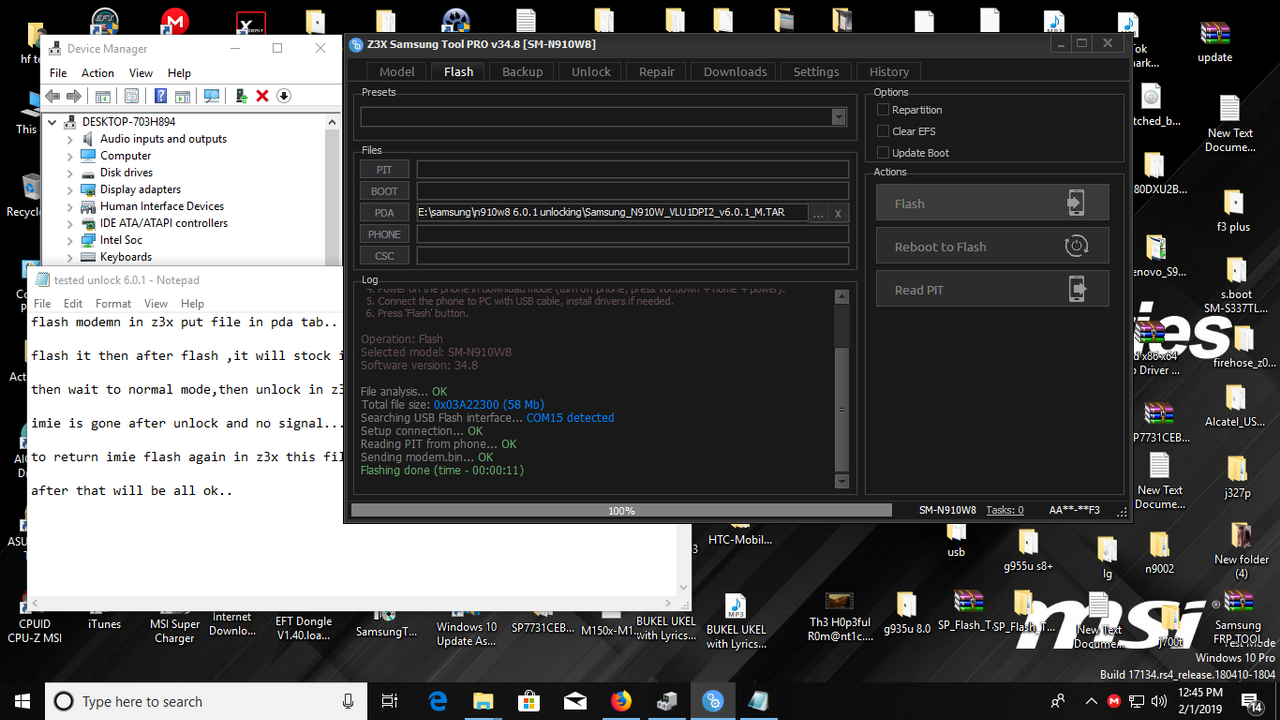Image resolution: width=1280 pixels, height=720 pixels.
Task: Expand Audio inputs and outputs
Action: coord(70,139)
